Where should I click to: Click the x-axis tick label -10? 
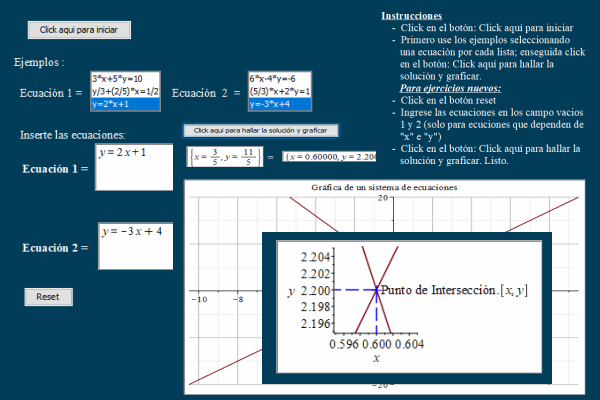200,299
